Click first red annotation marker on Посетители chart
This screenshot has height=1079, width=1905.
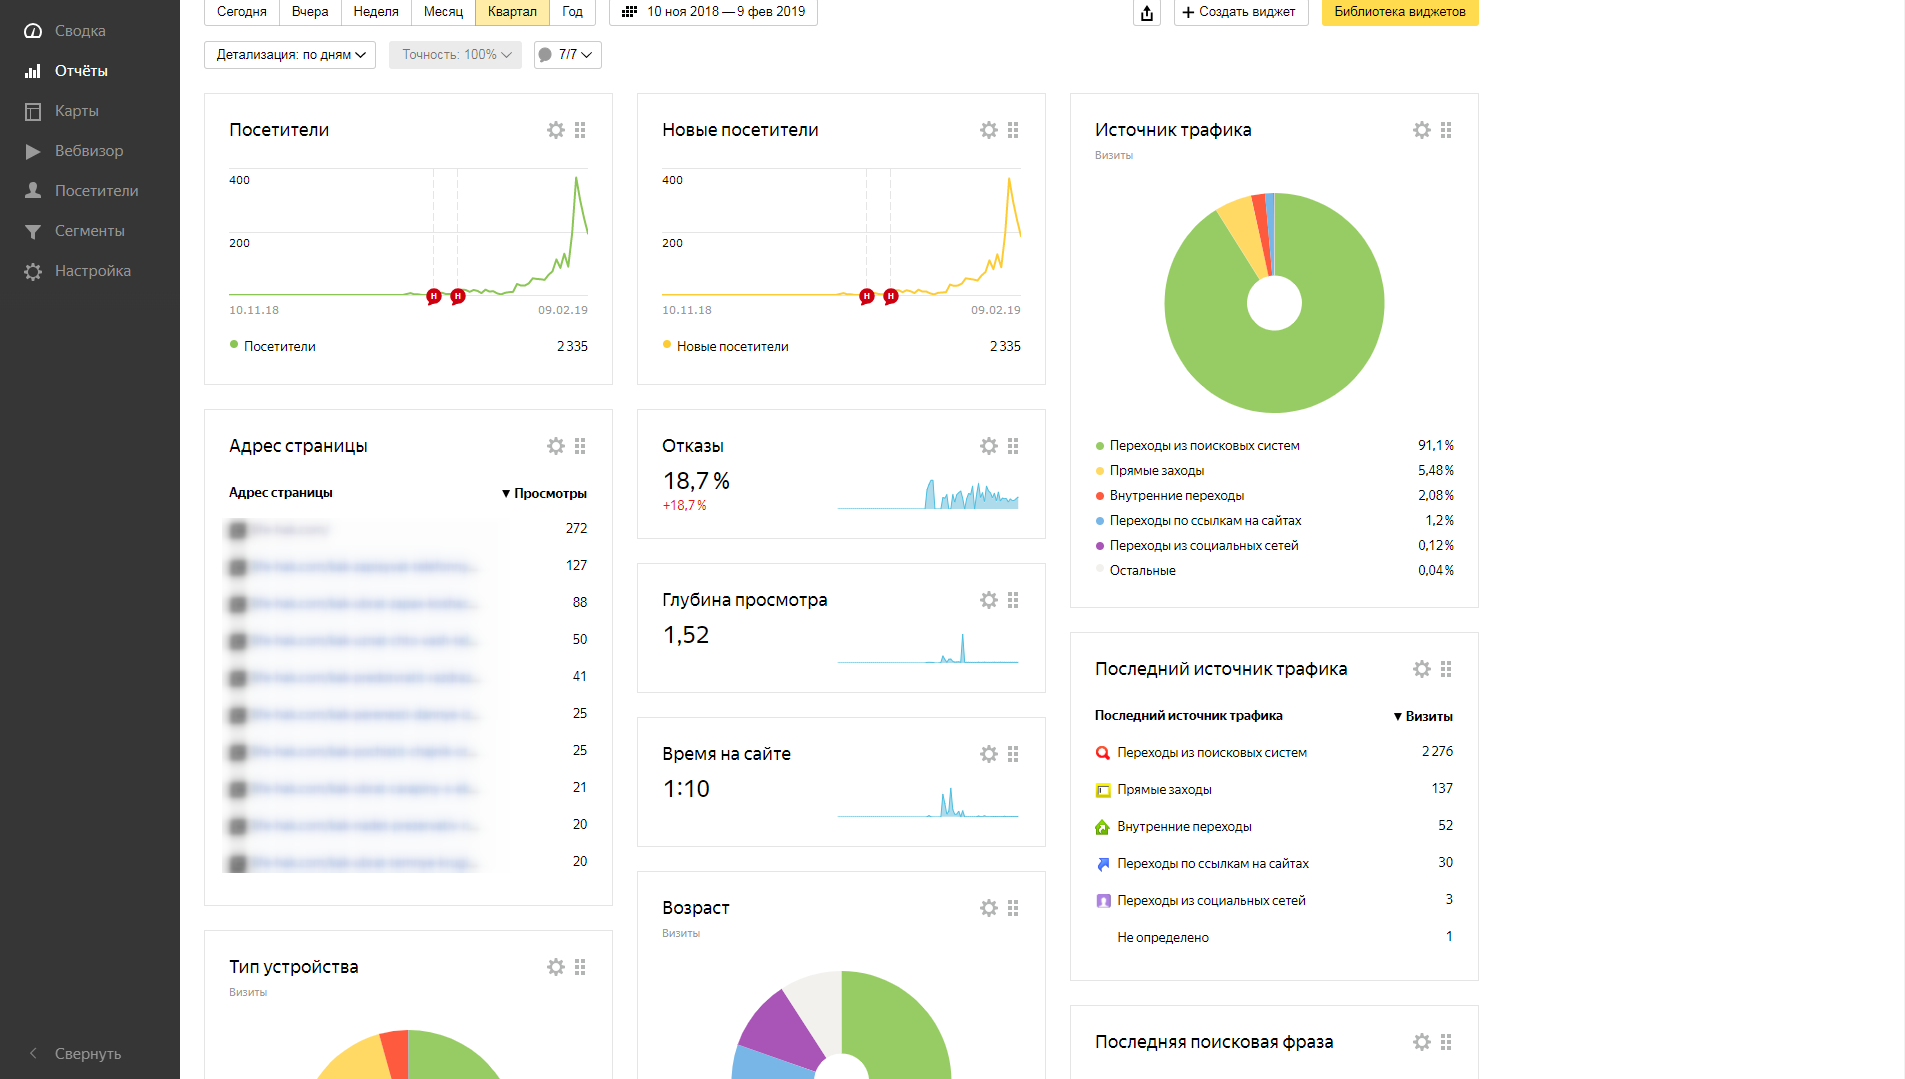tap(434, 296)
